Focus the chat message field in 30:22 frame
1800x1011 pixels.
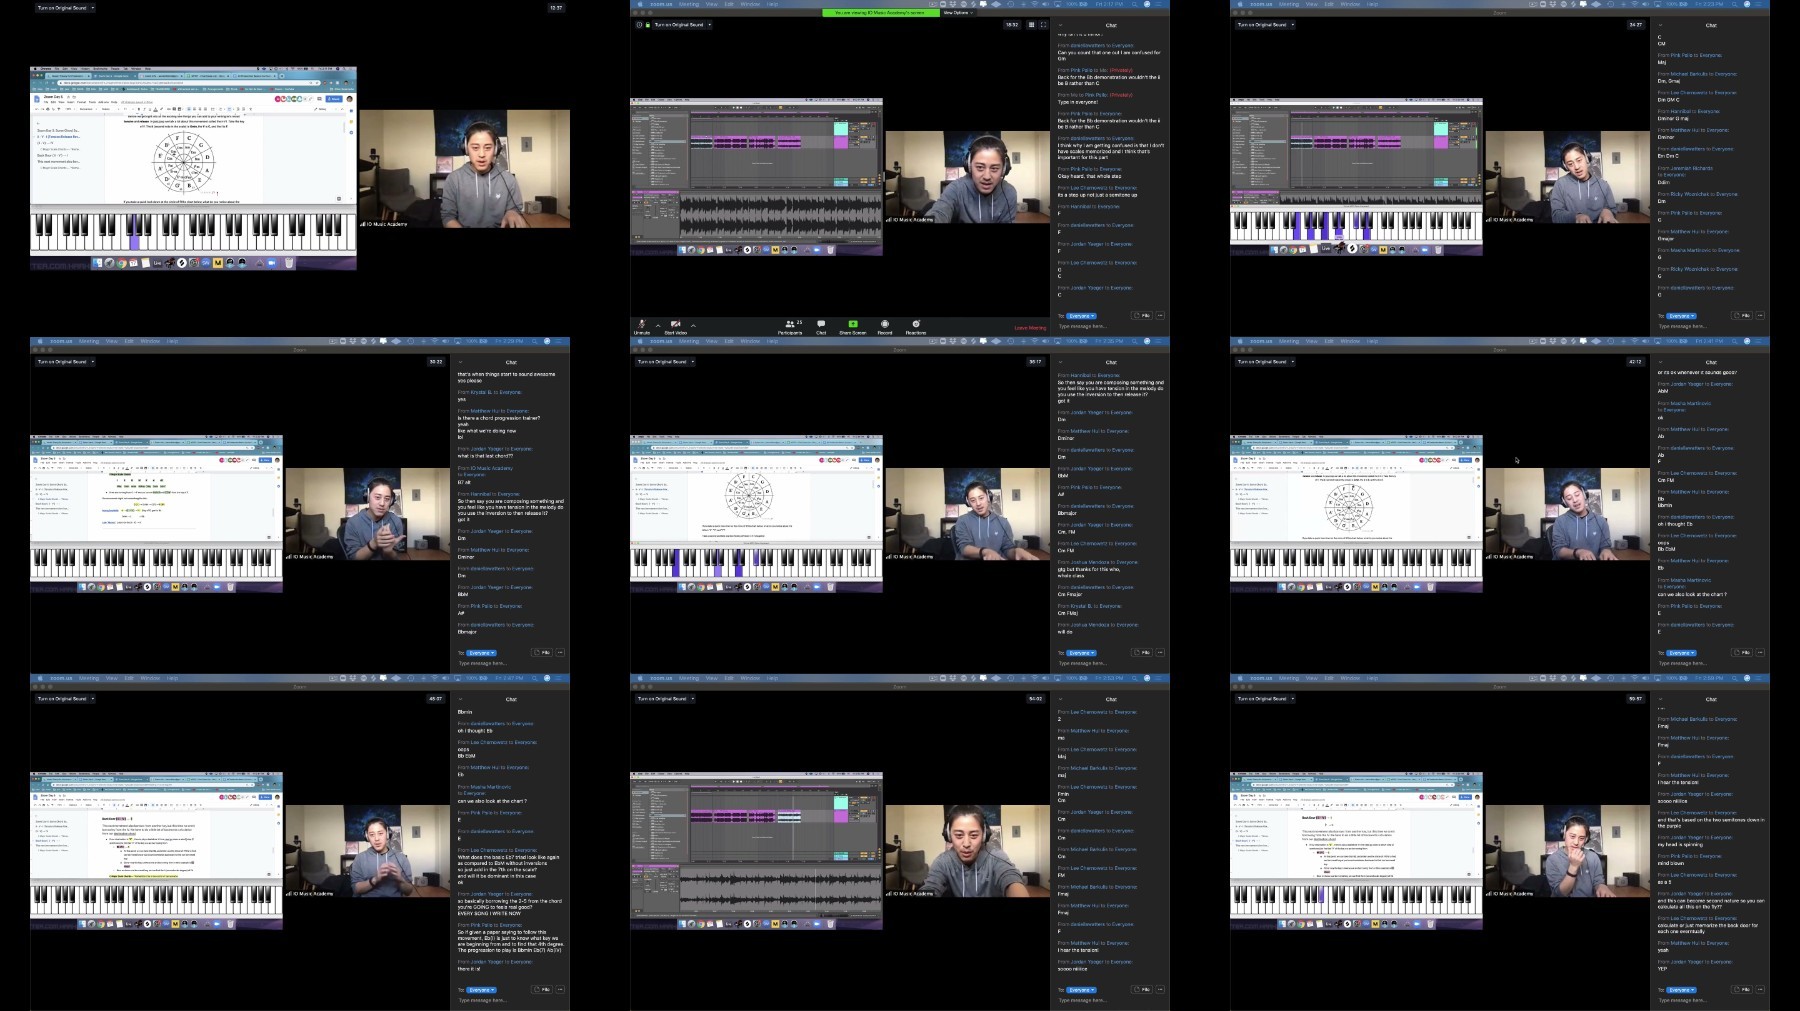pyautogui.click(x=510, y=663)
